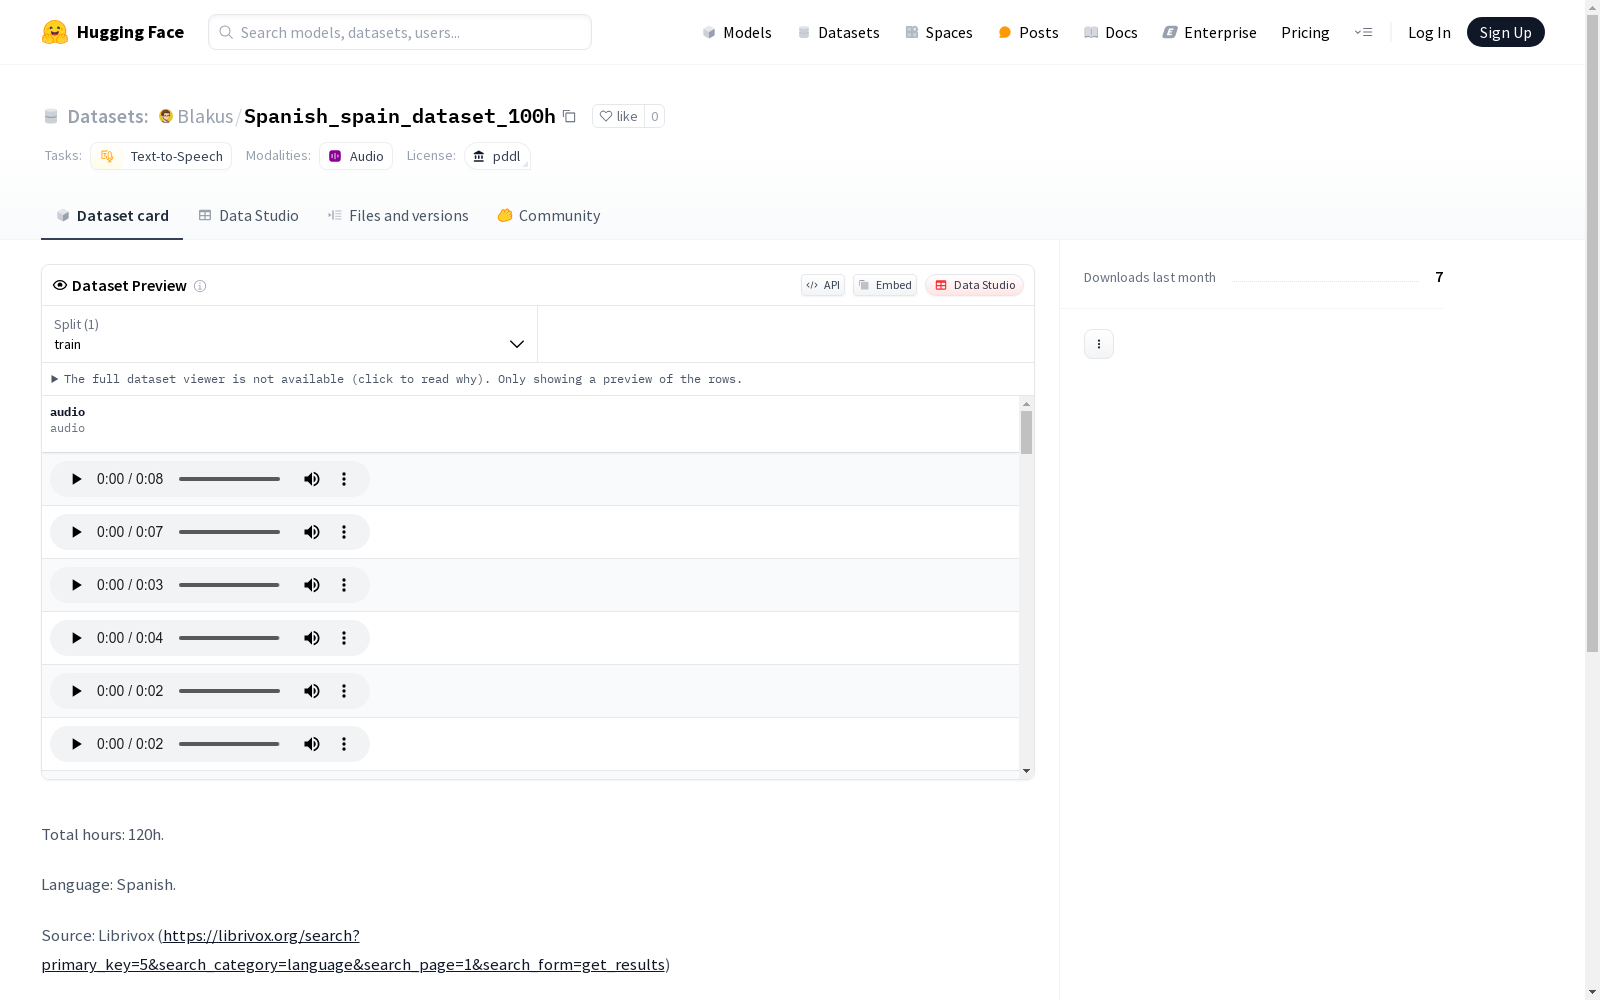Image resolution: width=1600 pixels, height=1000 pixels.
Task: Switch to Files and versions tab
Action: pyautogui.click(x=398, y=216)
